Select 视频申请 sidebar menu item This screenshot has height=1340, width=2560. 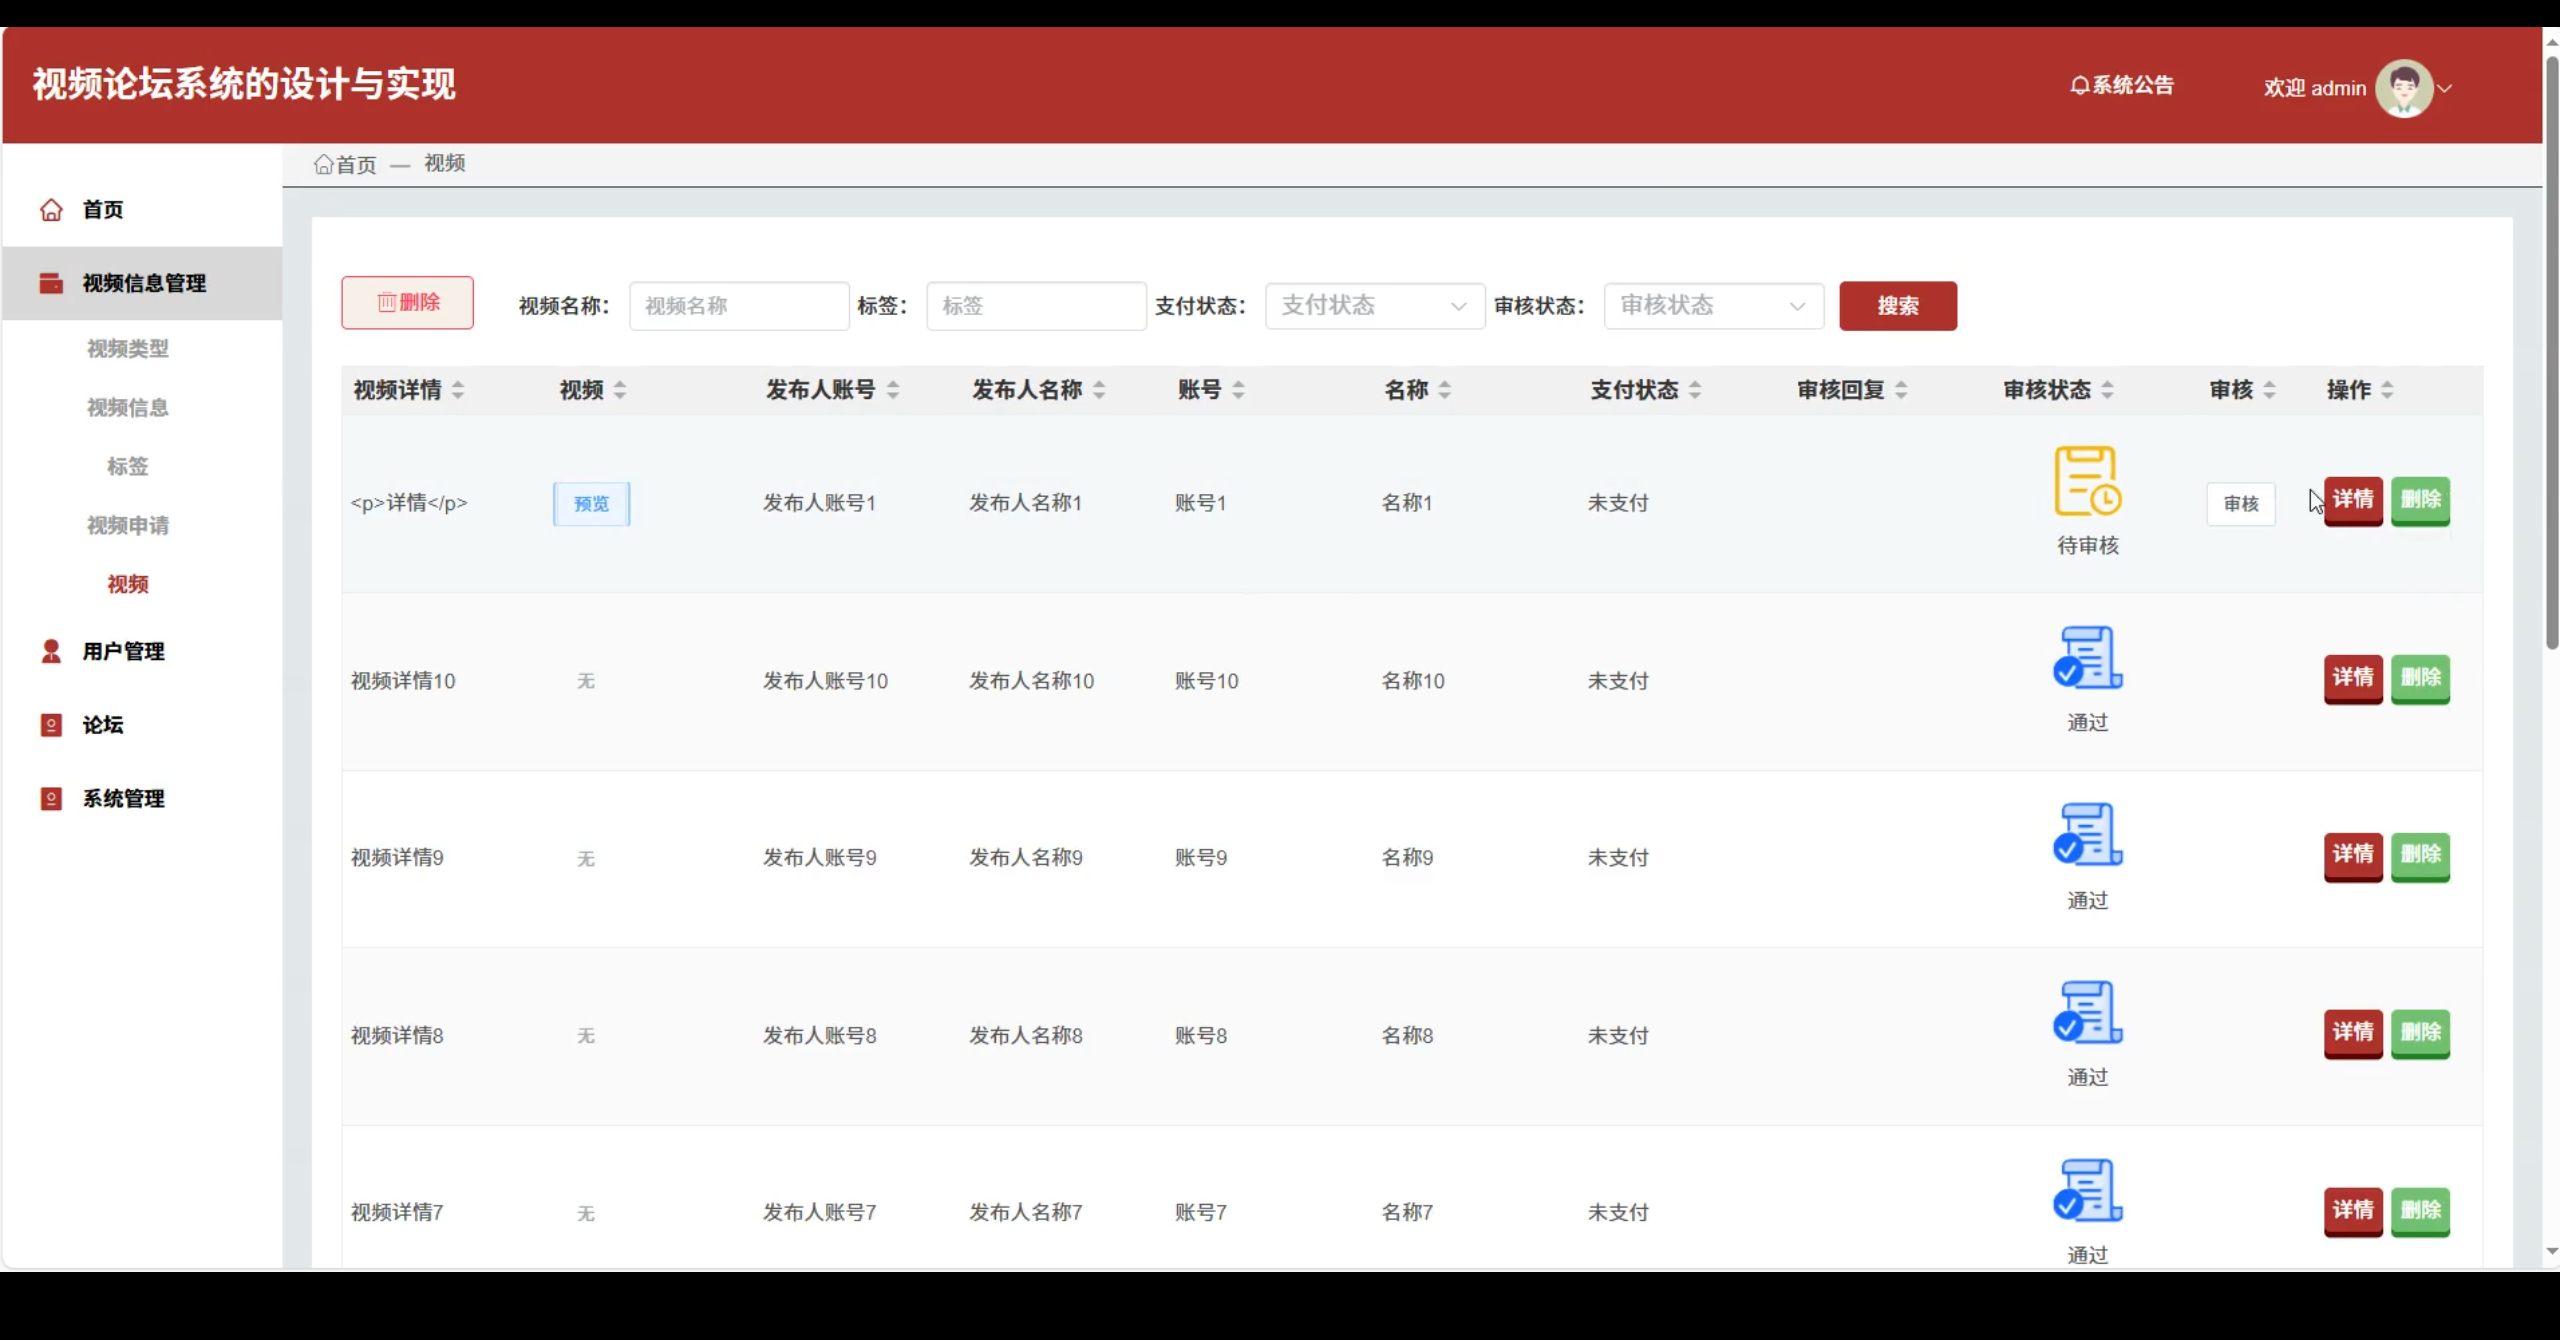click(128, 526)
